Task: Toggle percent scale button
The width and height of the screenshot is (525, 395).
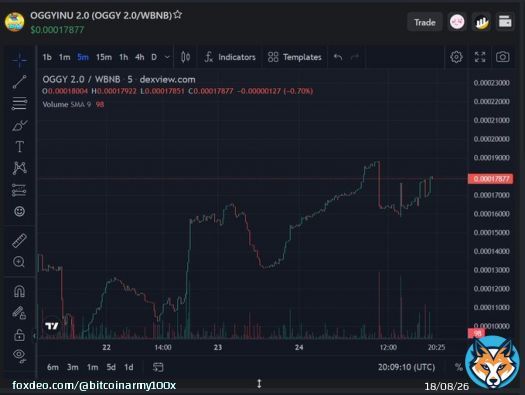Action: (x=459, y=367)
